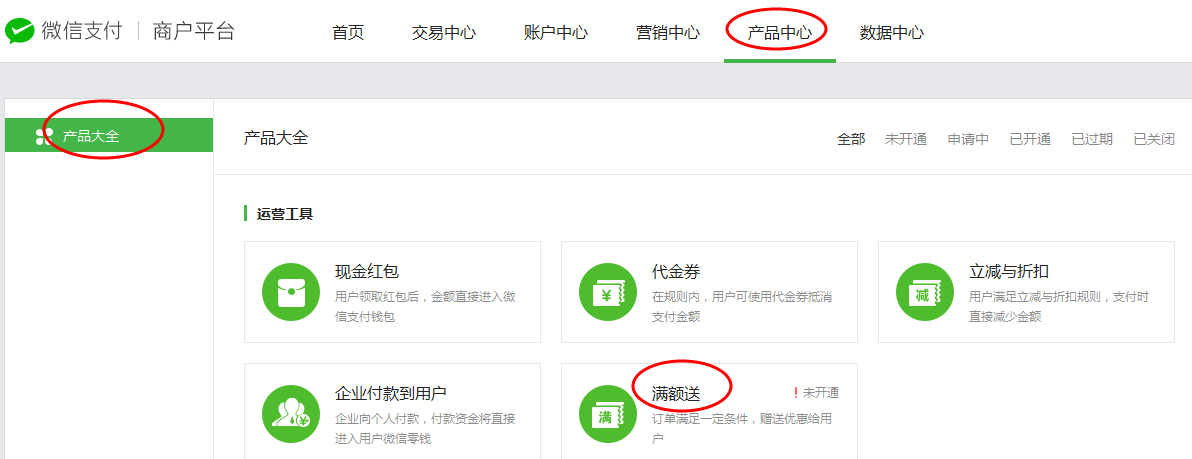Open the 首页 tab
Screen dimensions: 1192x459
click(348, 33)
